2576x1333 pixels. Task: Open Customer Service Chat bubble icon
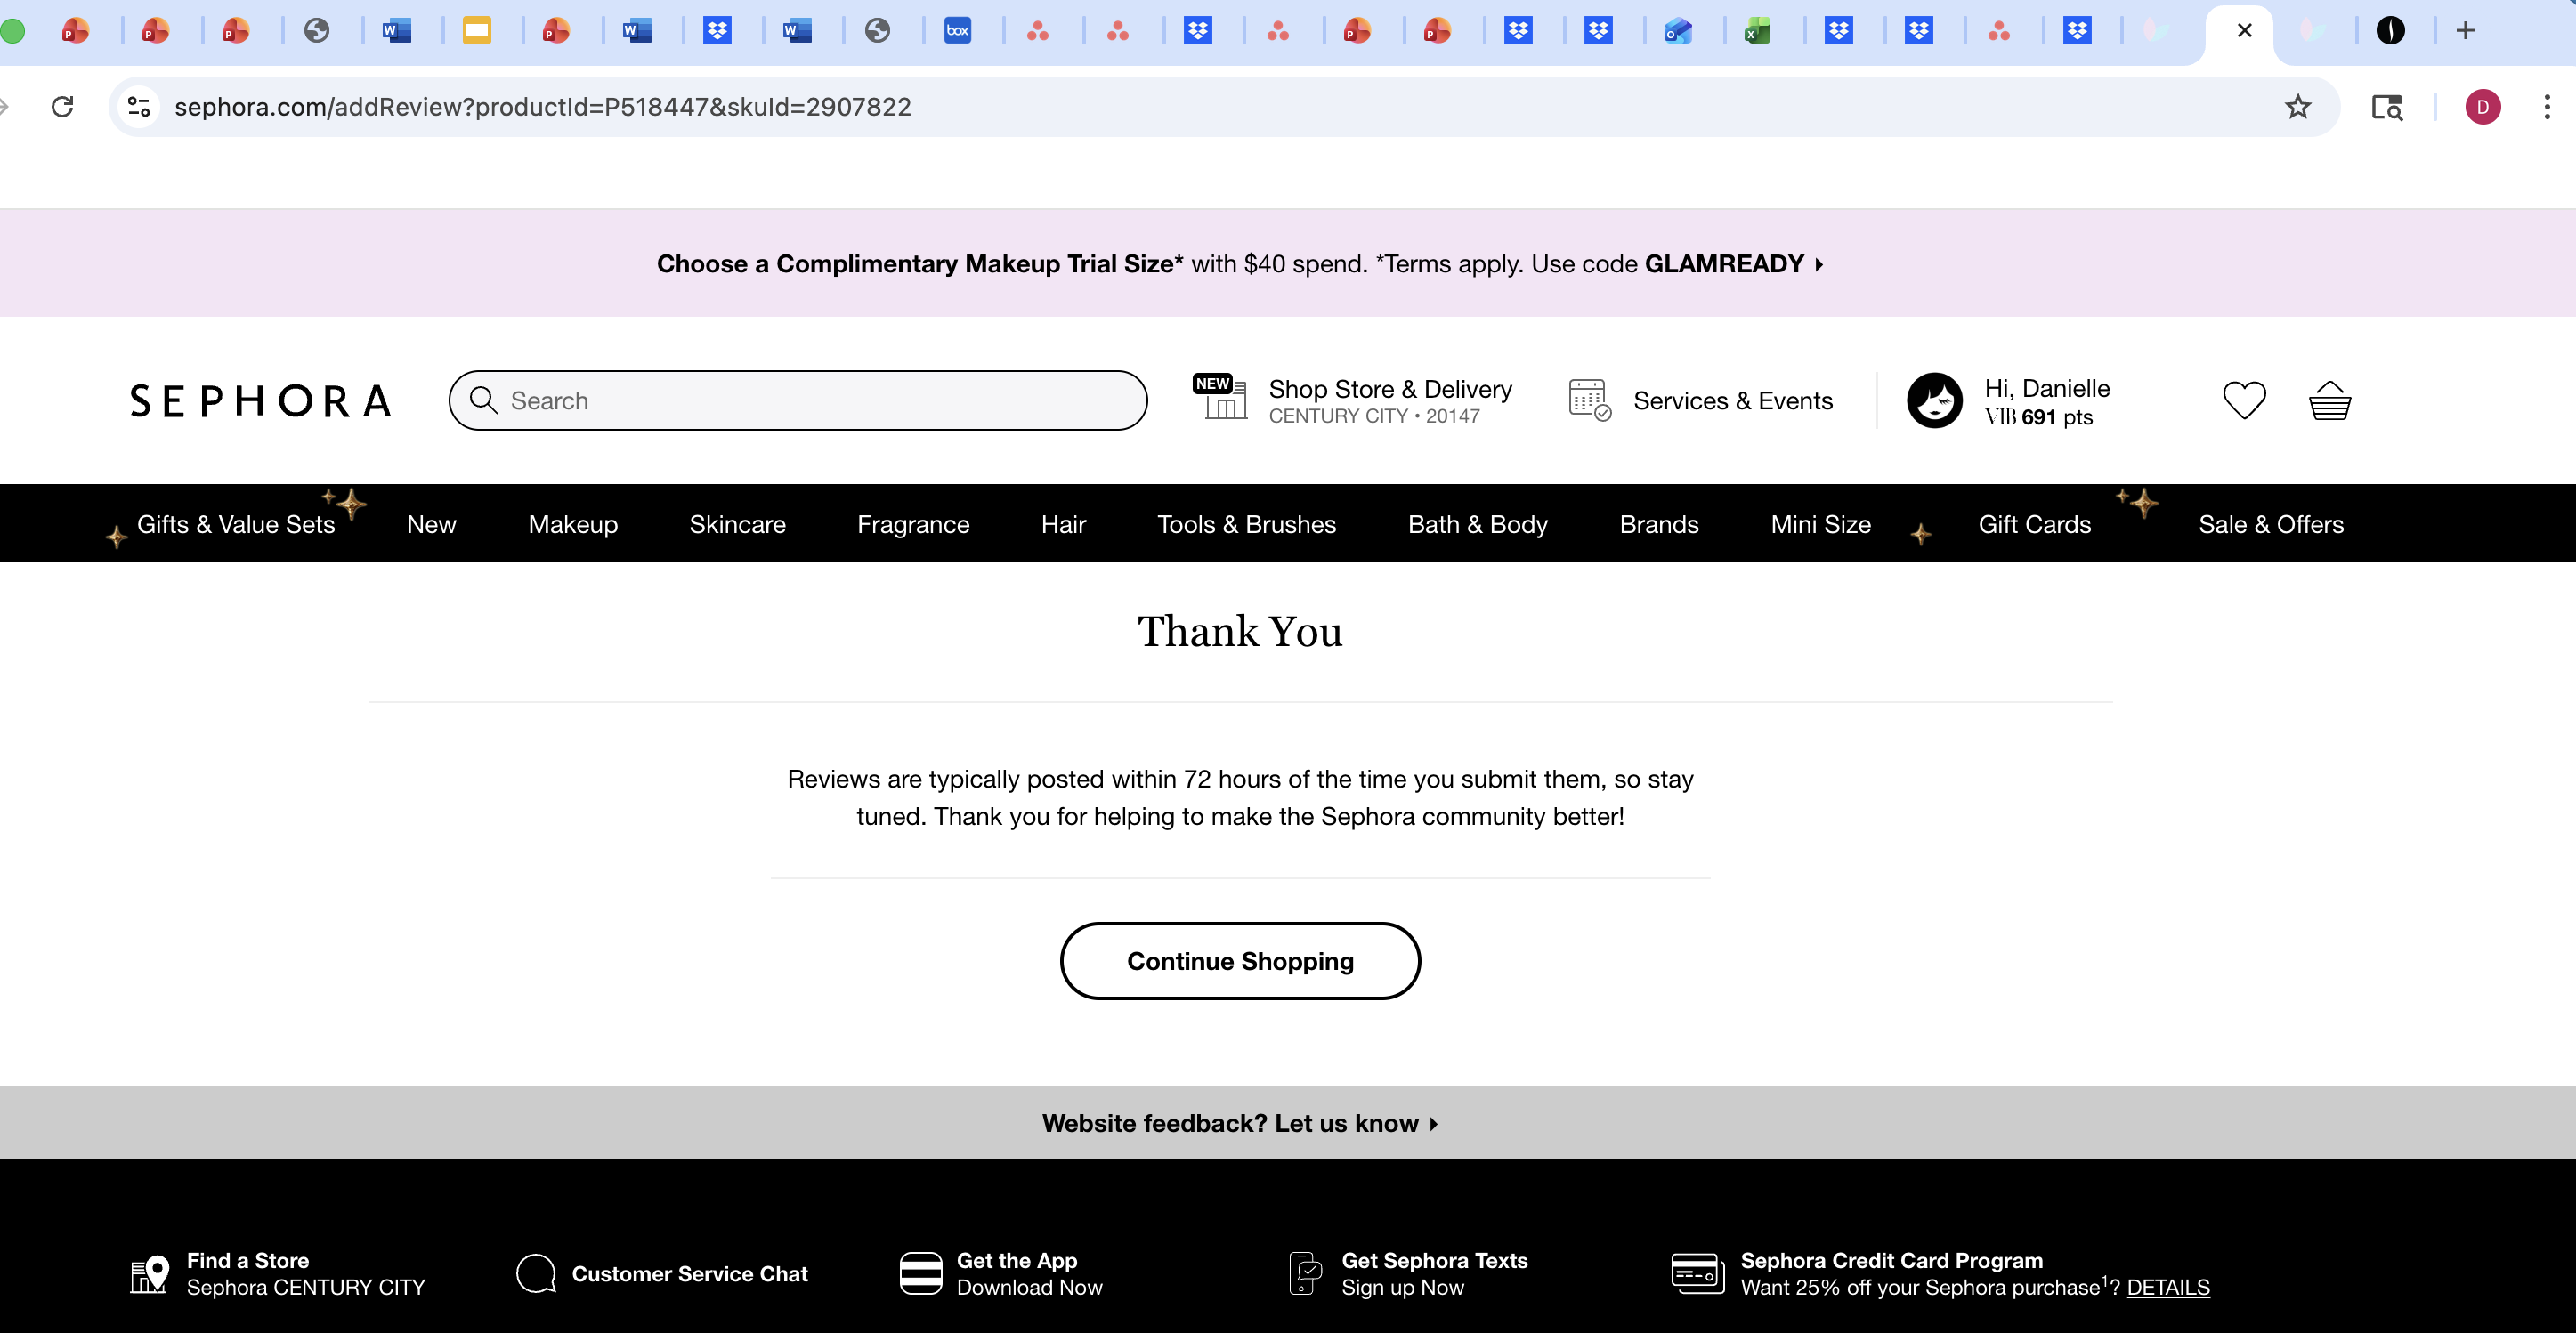536,1273
